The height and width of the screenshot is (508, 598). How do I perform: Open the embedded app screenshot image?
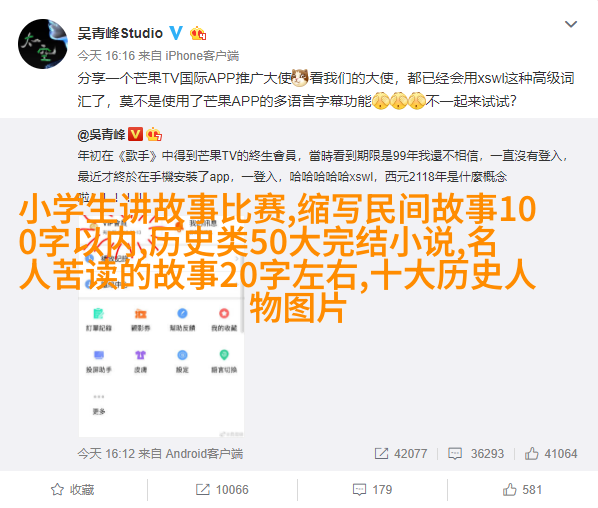[161, 315]
